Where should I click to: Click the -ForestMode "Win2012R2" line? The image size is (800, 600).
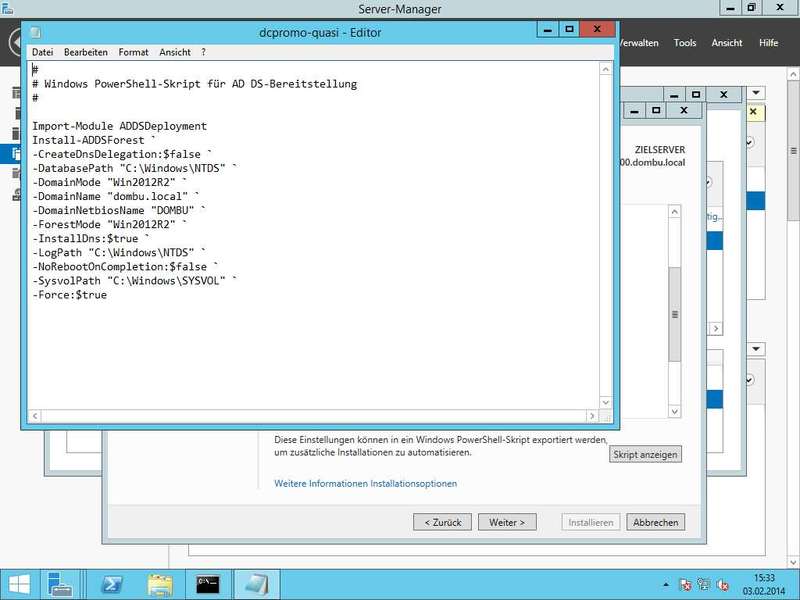pyautogui.click(x=110, y=224)
